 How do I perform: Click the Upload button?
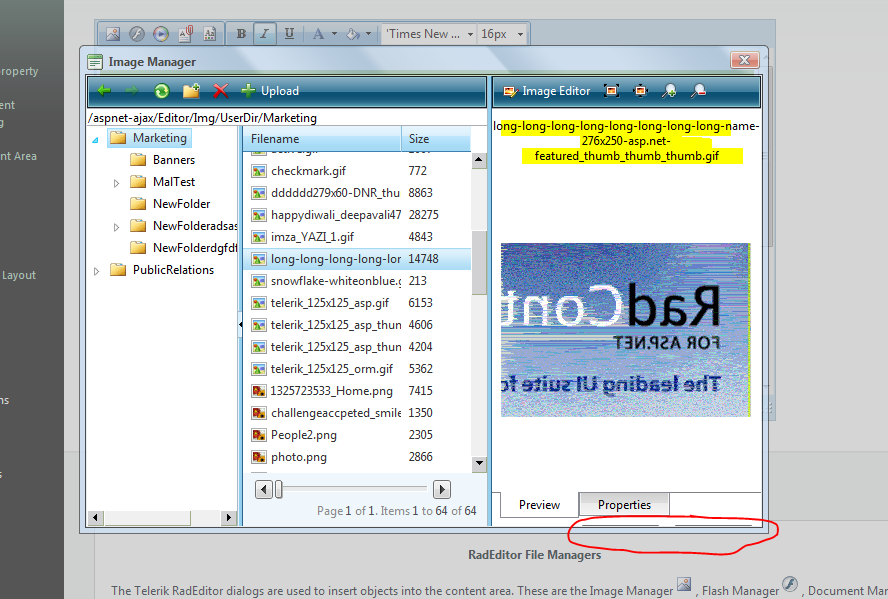[270, 91]
